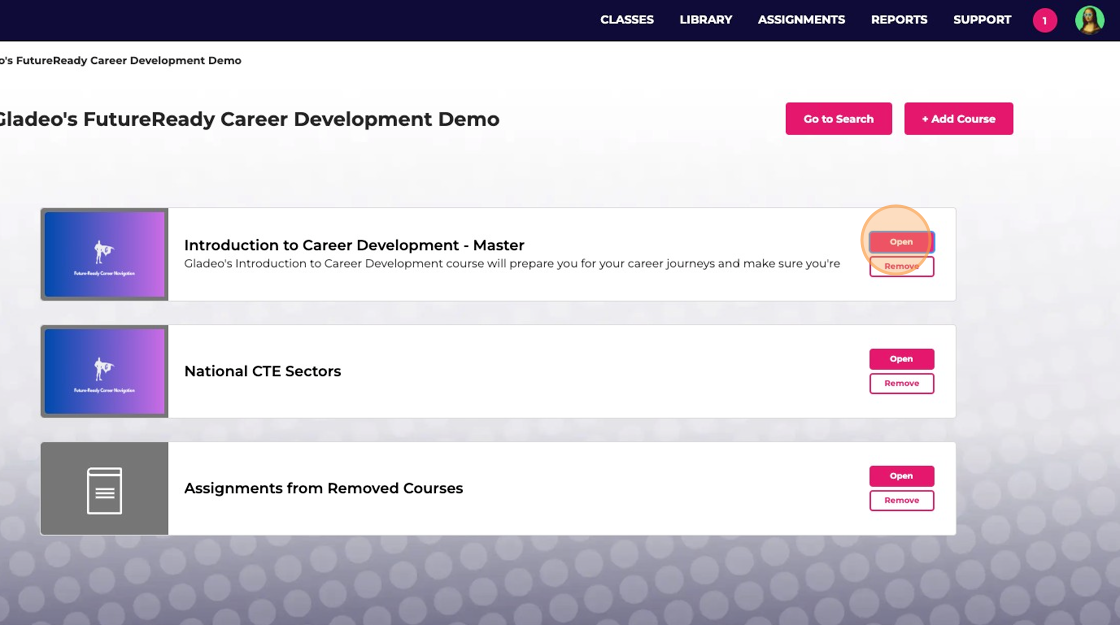Click Assignments from Removed Courses title
Viewport: 1120px width, 625px height.
tap(324, 489)
